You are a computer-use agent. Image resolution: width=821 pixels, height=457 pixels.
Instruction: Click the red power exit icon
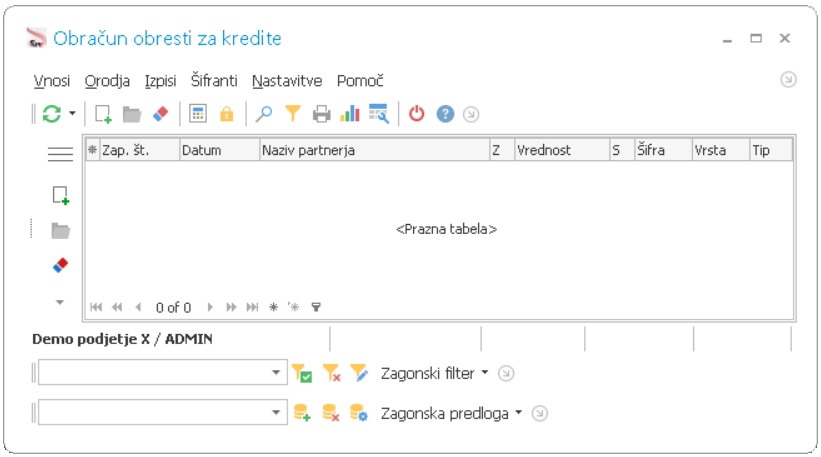[417, 114]
